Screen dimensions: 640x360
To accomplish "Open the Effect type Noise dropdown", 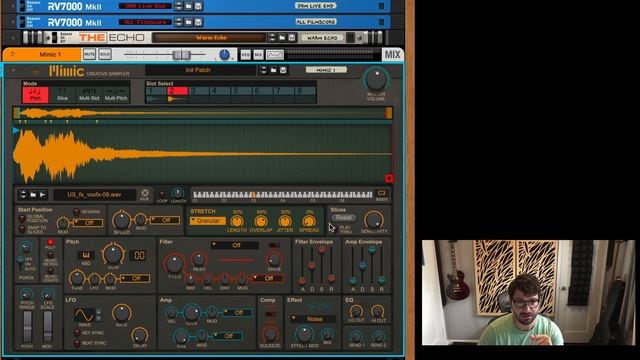I will tap(313, 319).
